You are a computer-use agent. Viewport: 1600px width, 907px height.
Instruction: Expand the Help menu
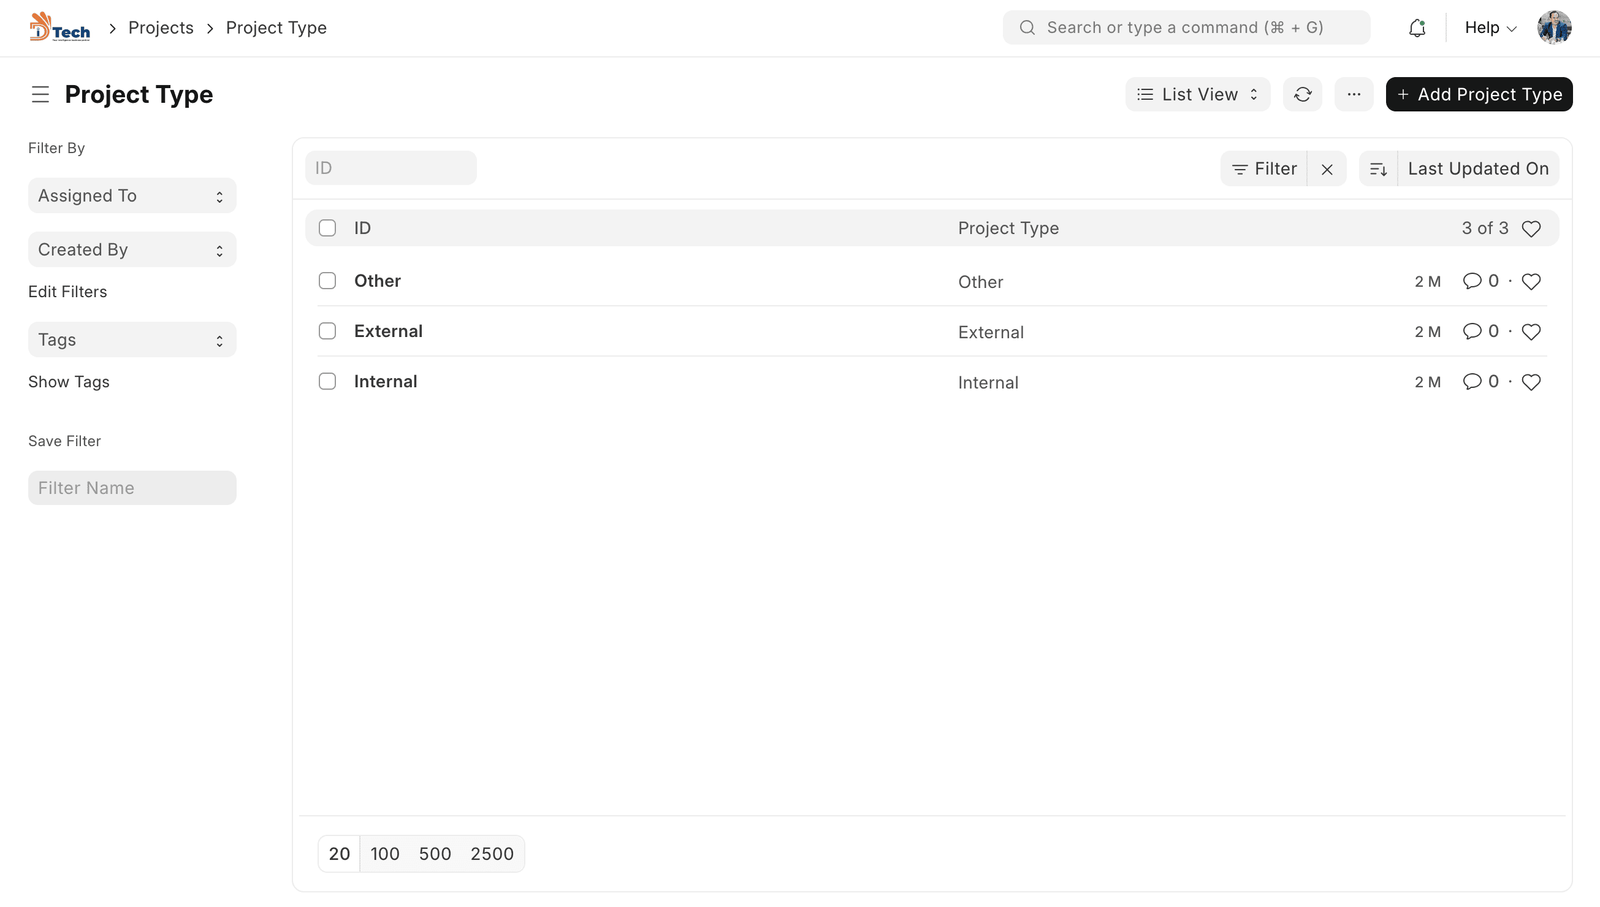point(1490,28)
